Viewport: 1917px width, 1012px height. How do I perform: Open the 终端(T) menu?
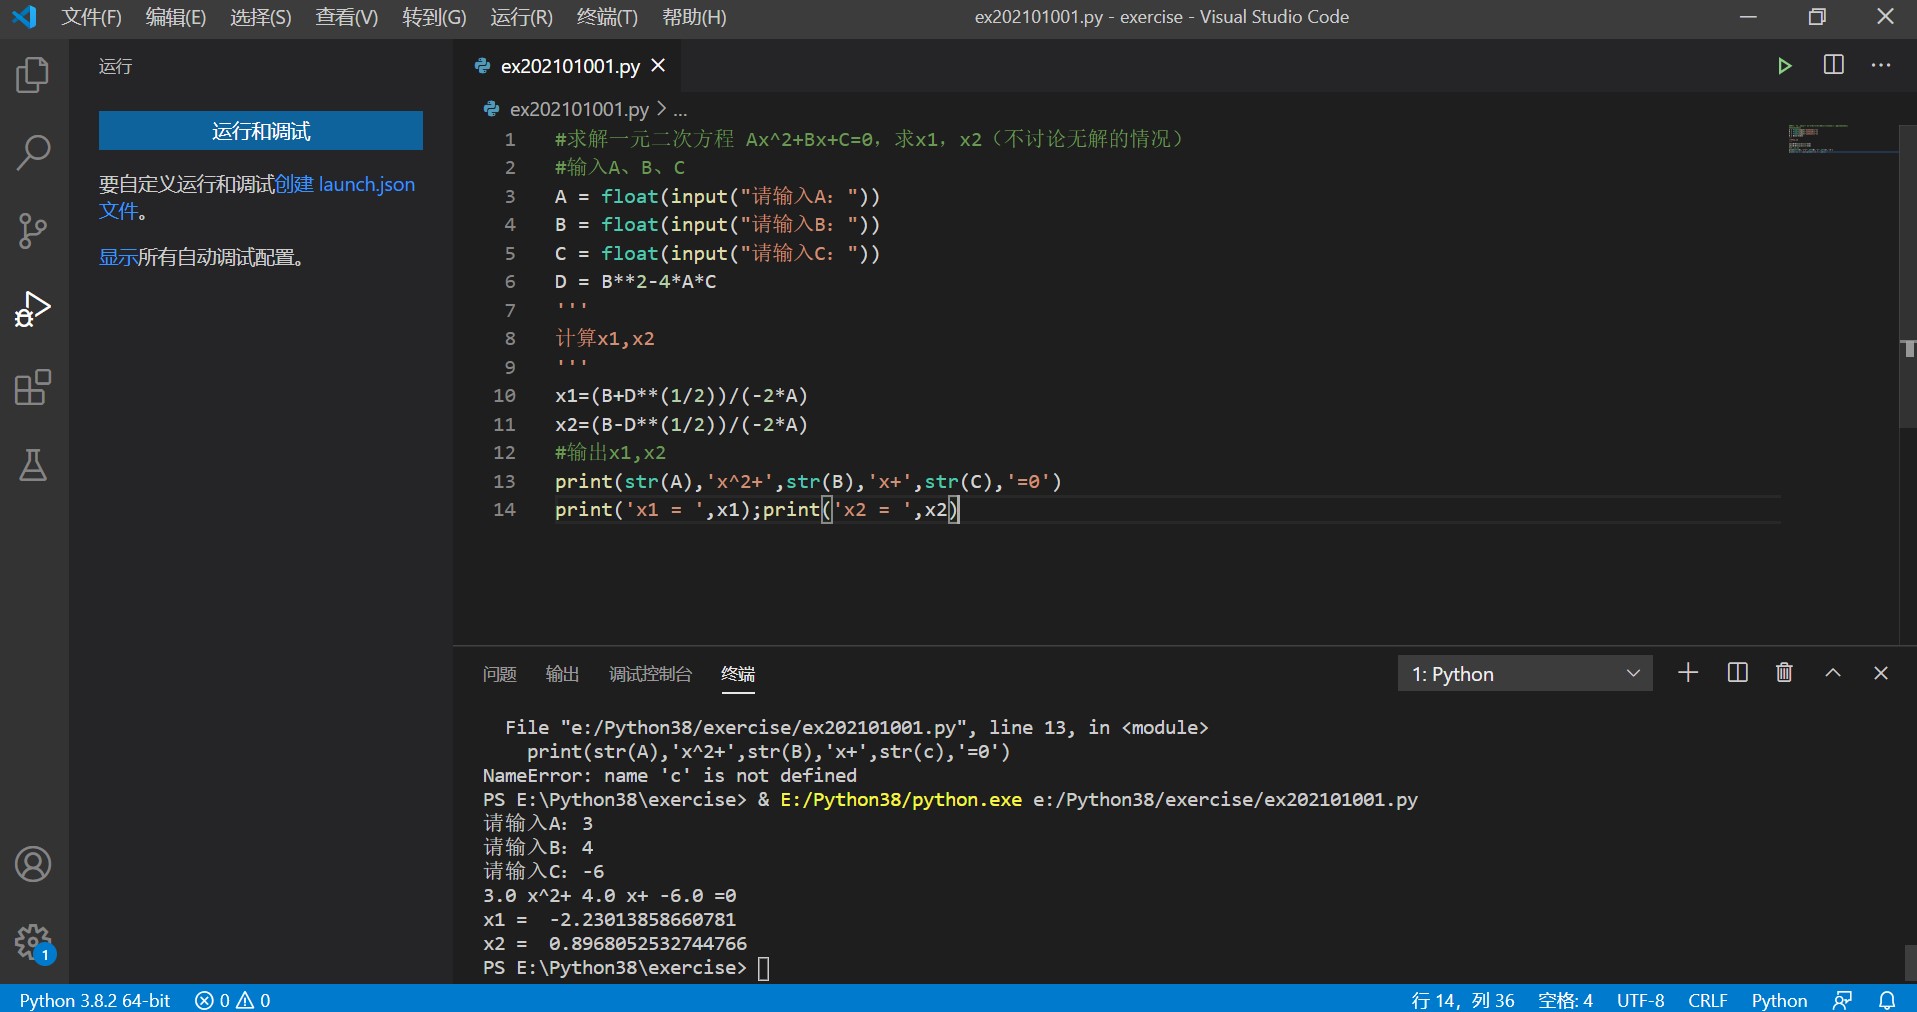coord(607,17)
